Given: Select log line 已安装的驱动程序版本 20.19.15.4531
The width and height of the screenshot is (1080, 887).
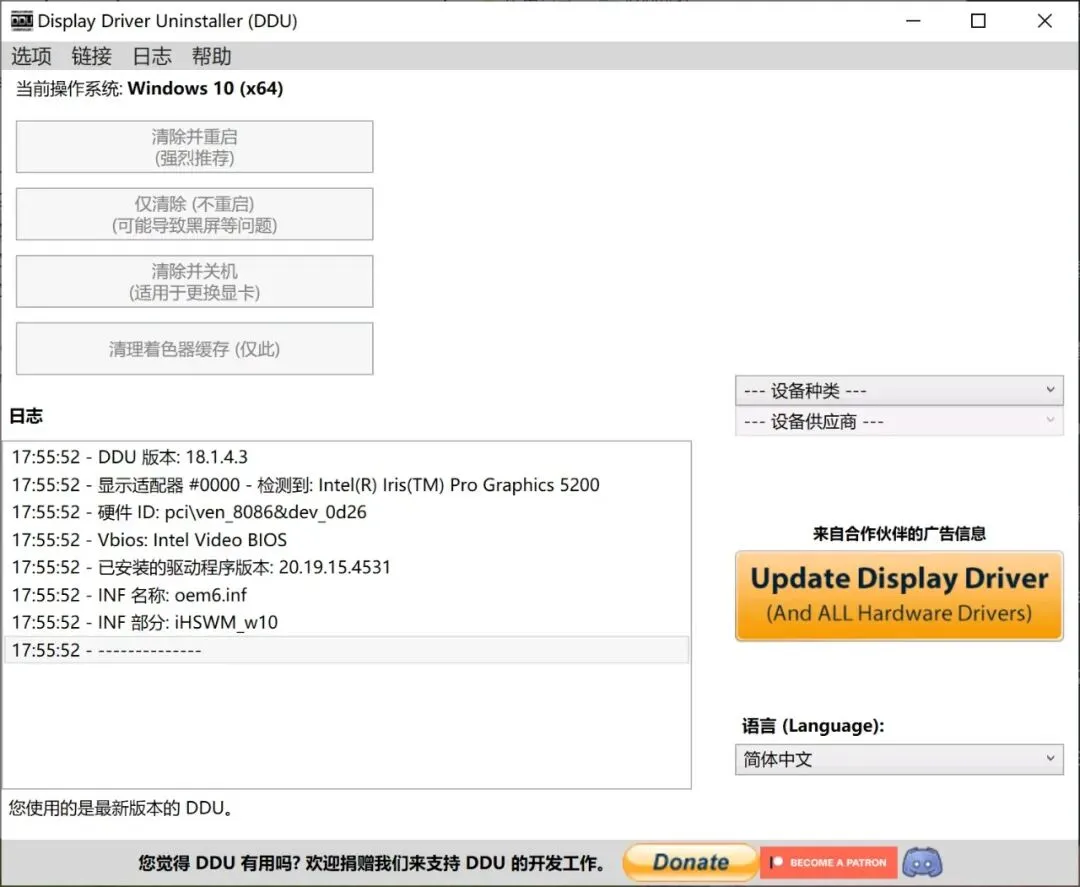Looking at the screenshot, I should click(346, 567).
